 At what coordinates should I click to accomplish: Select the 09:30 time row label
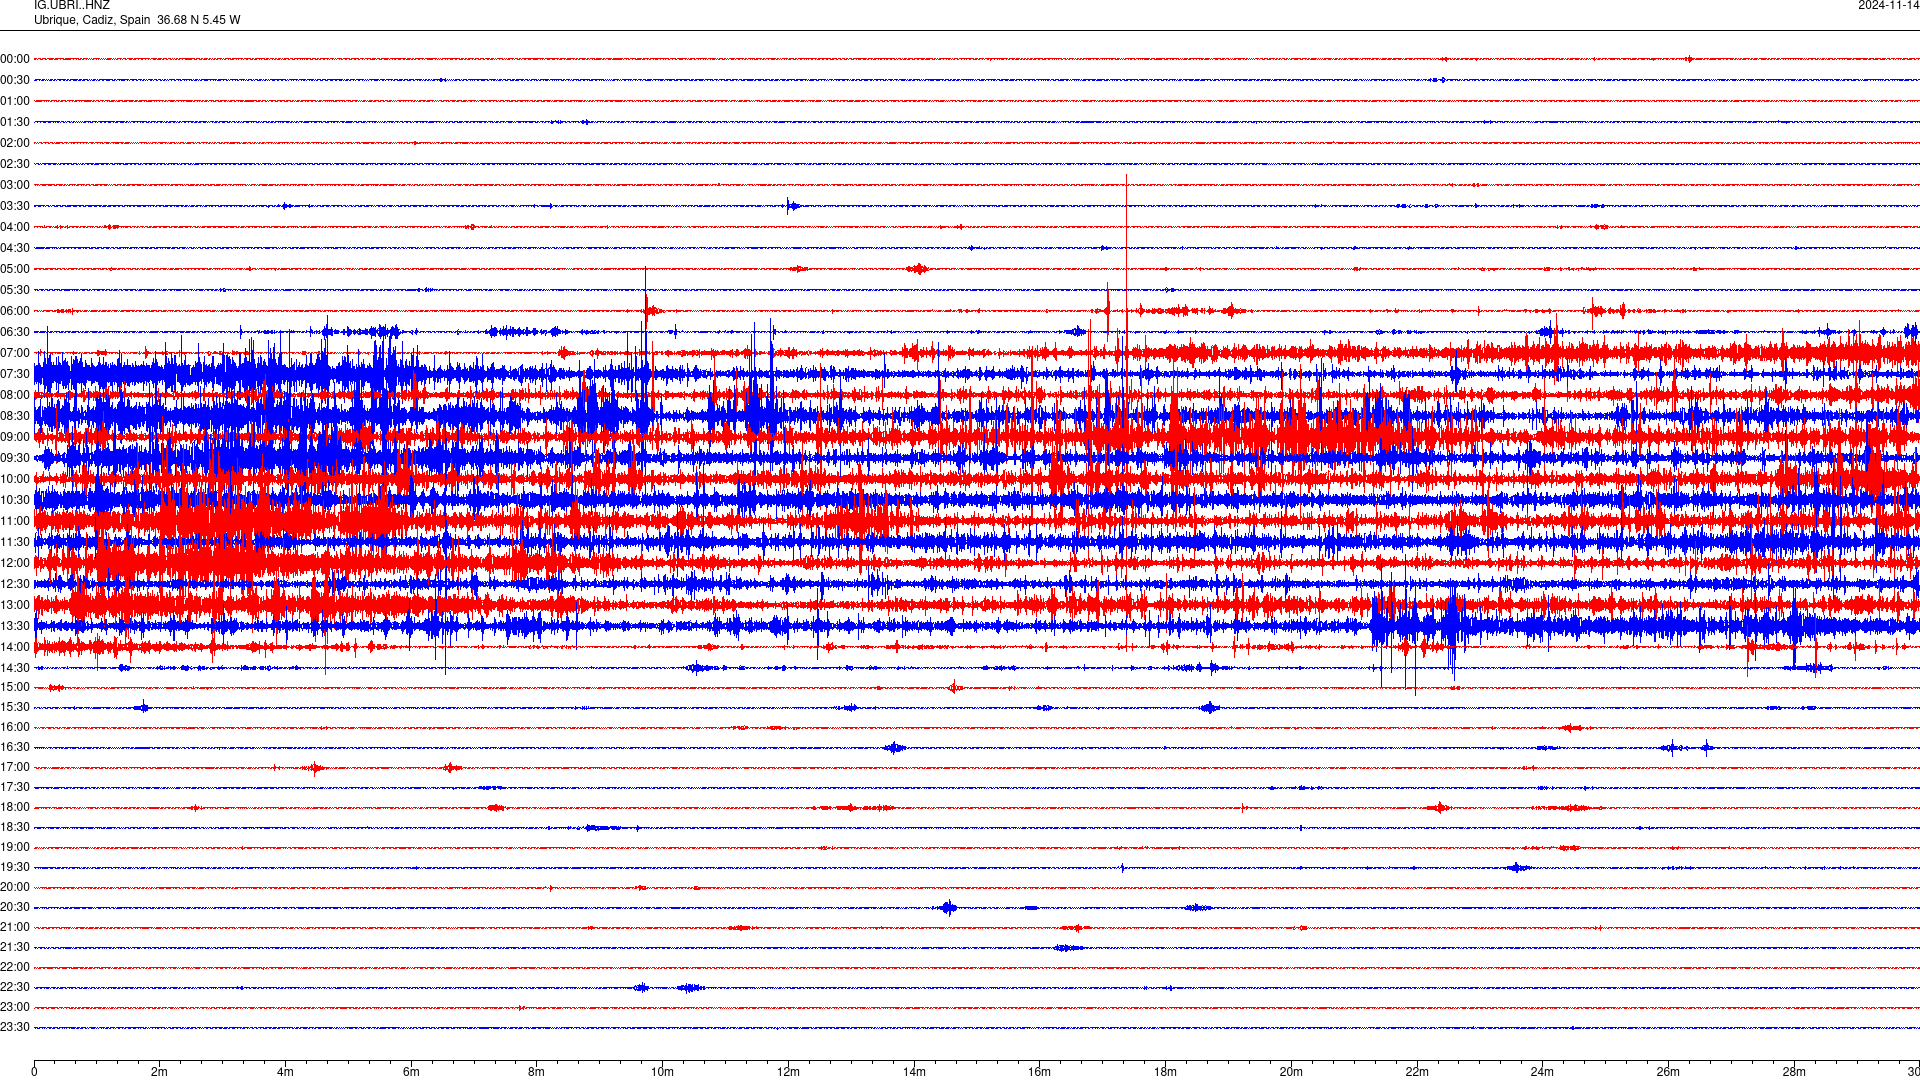[x=15, y=458]
